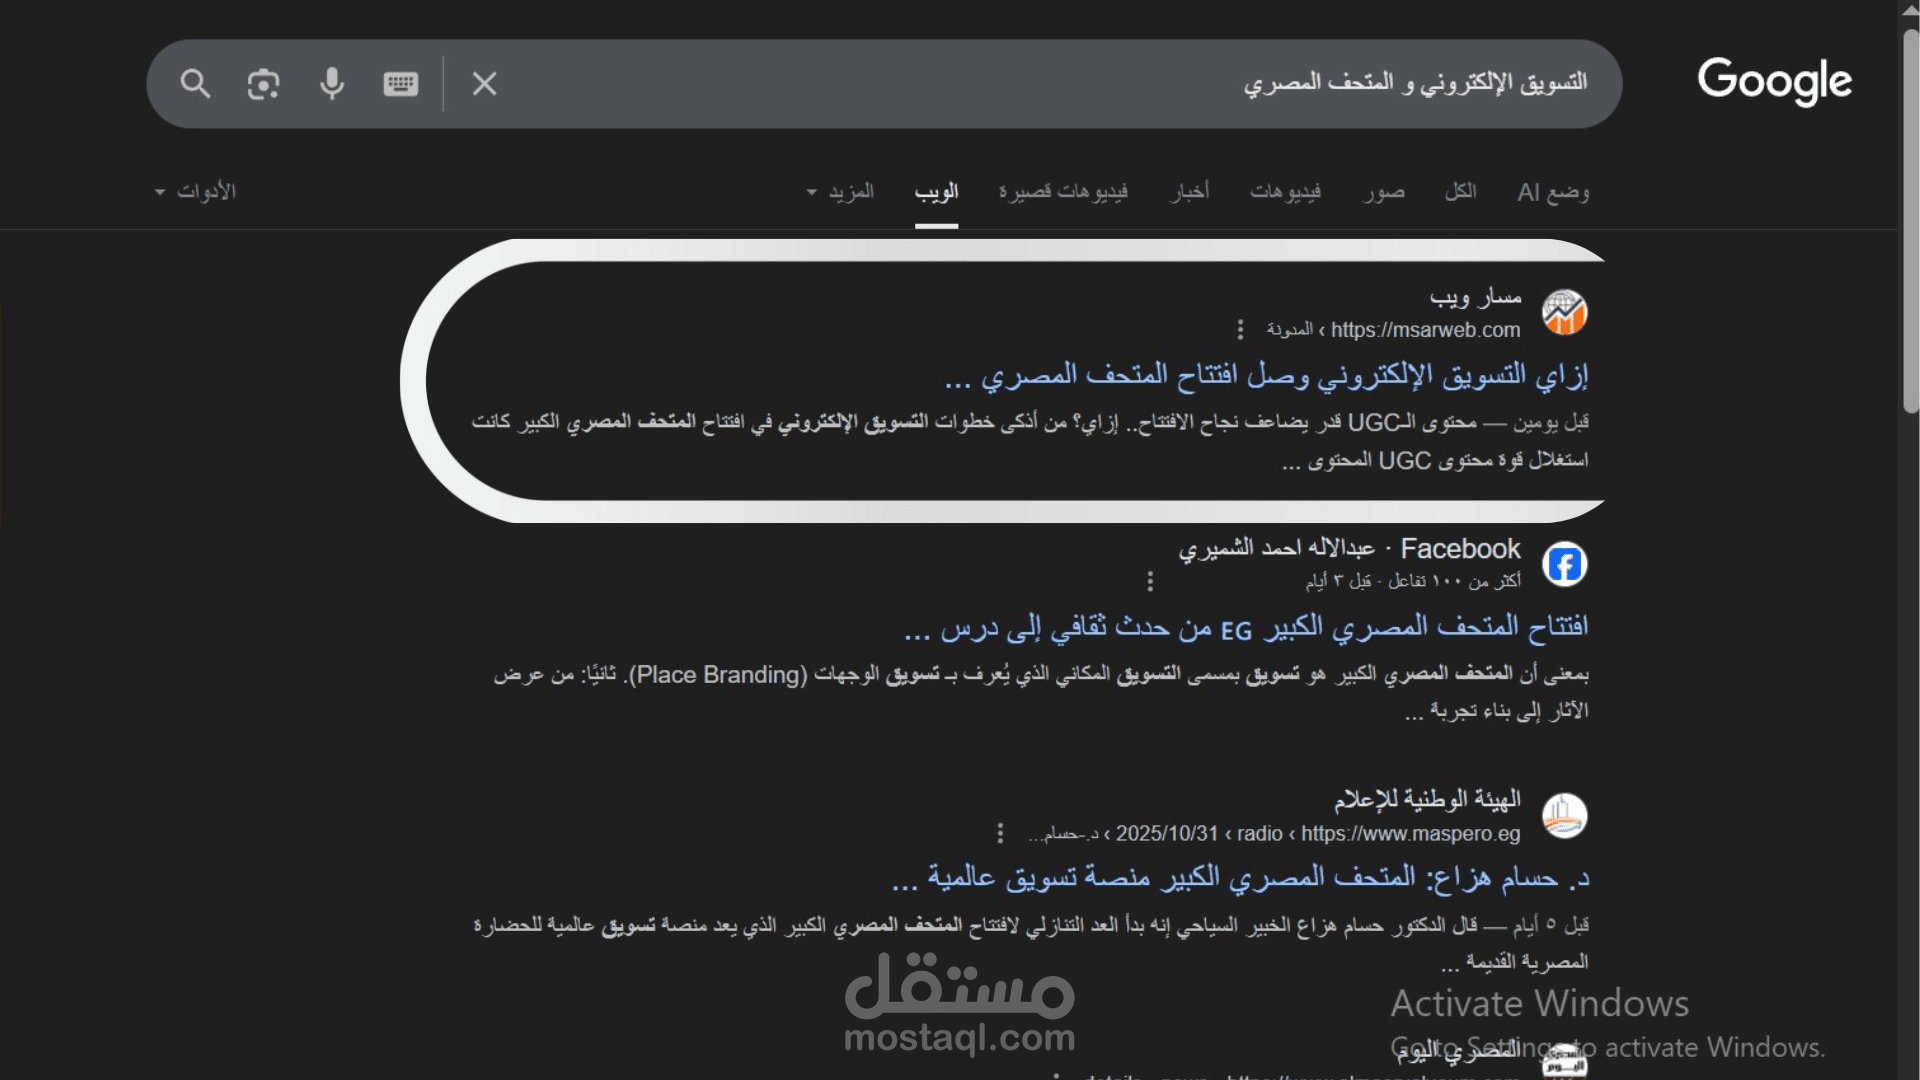Open the on-screen keyboard icon
Viewport: 1920px width, 1080px height.
point(401,84)
